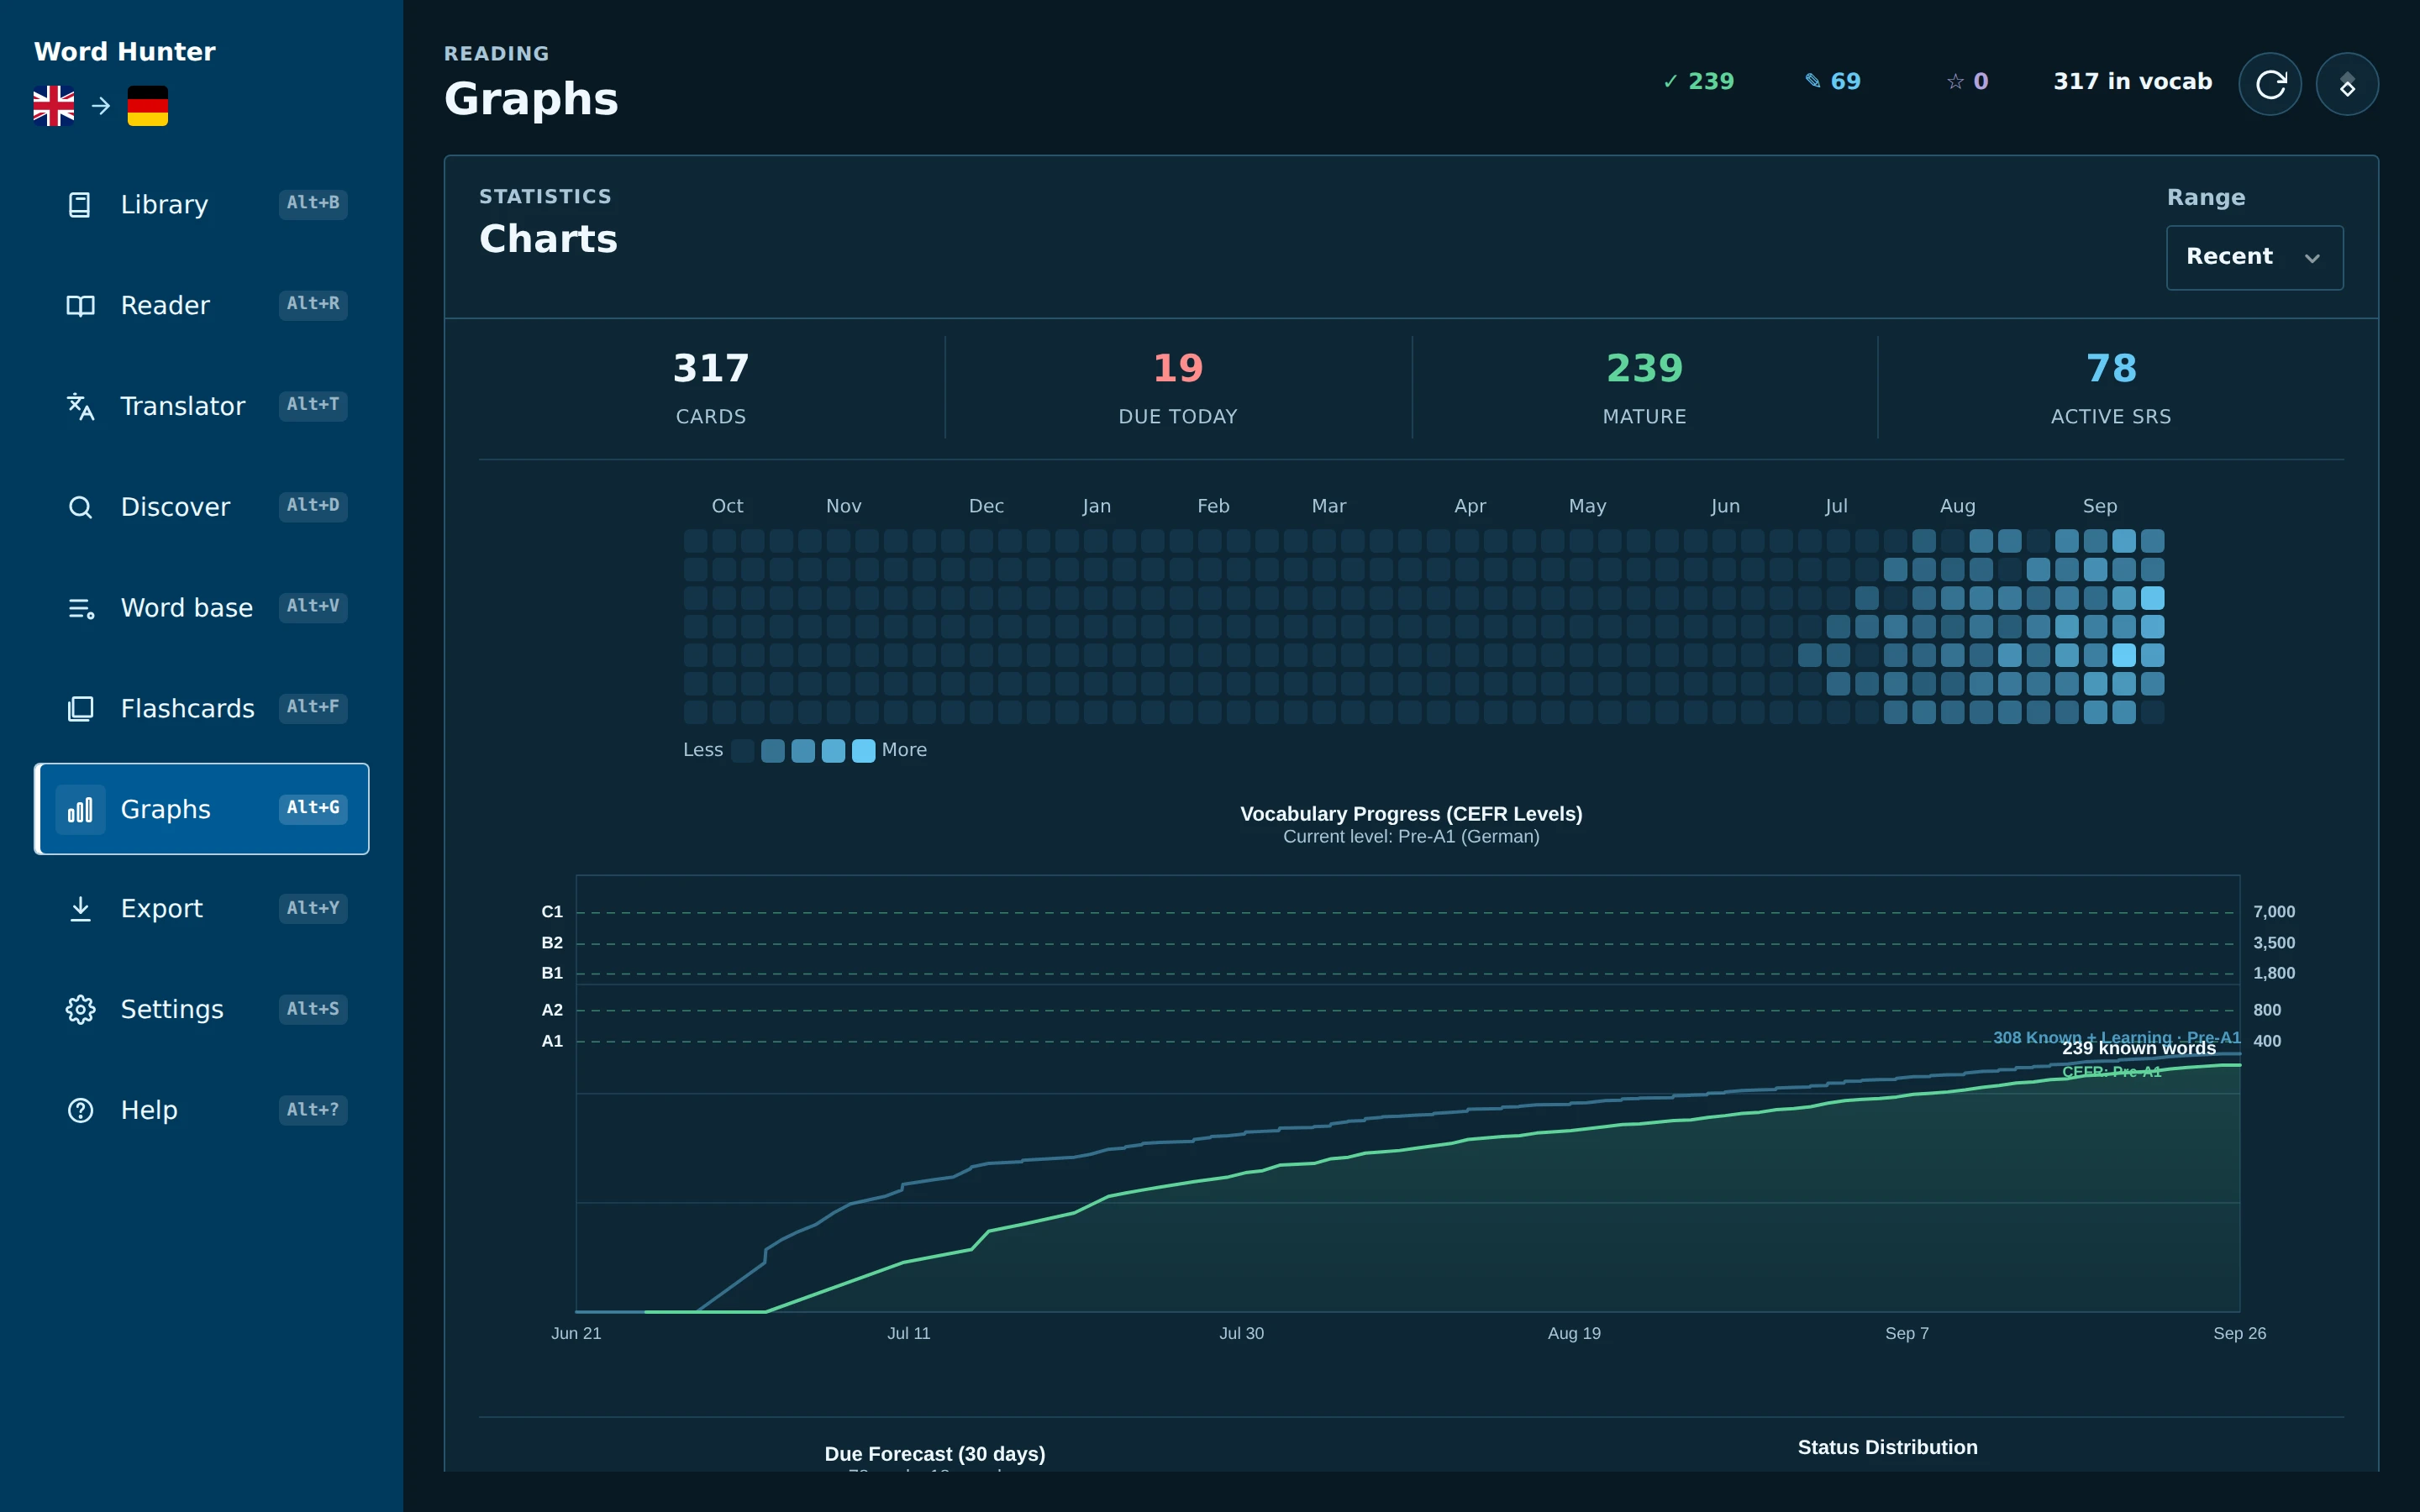Click the Discover magnifier icon
The image size is (2420, 1512).
pyautogui.click(x=80, y=507)
